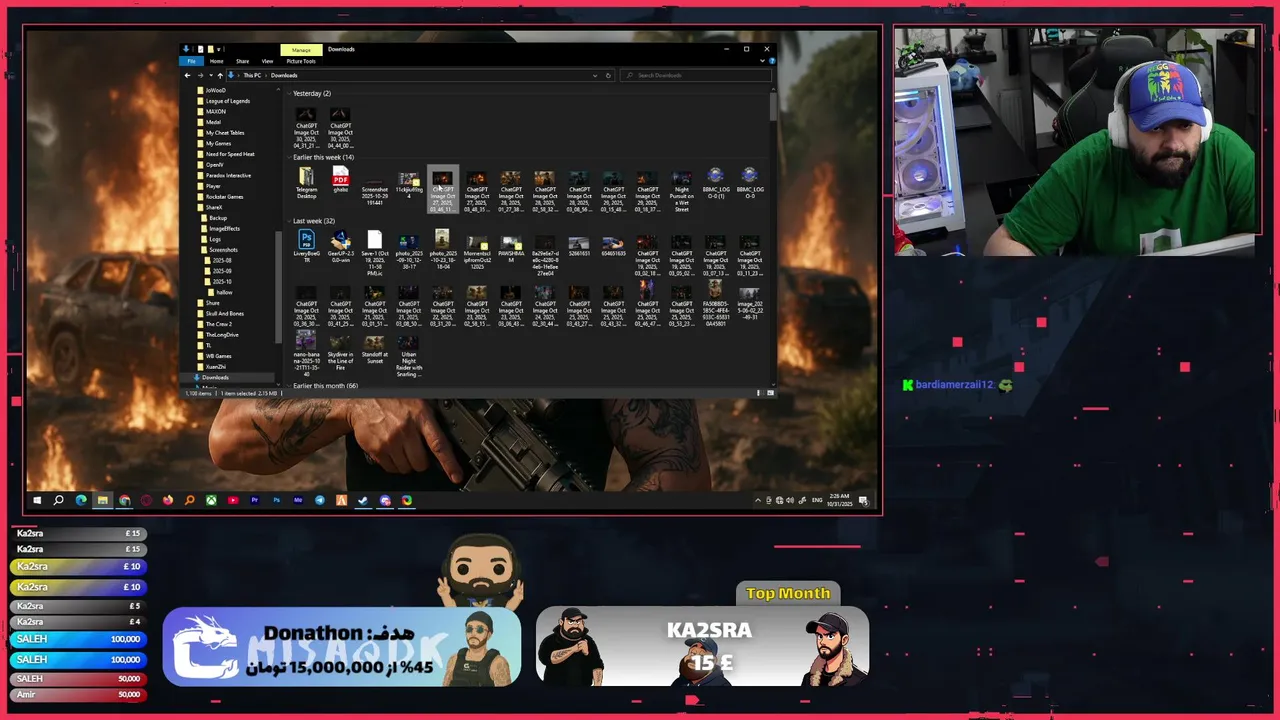Viewport: 1280px width, 720px height.
Task: Select Need for Speed Heat folder
Action: coord(230,154)
